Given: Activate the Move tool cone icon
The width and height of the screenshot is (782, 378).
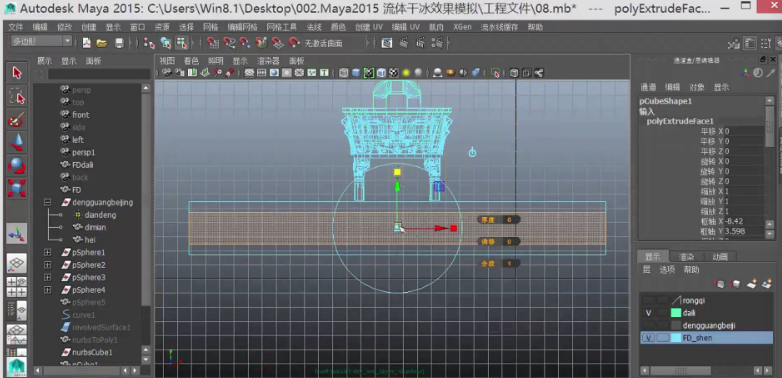Looking at the screenshot, I should tap(17, 143).
